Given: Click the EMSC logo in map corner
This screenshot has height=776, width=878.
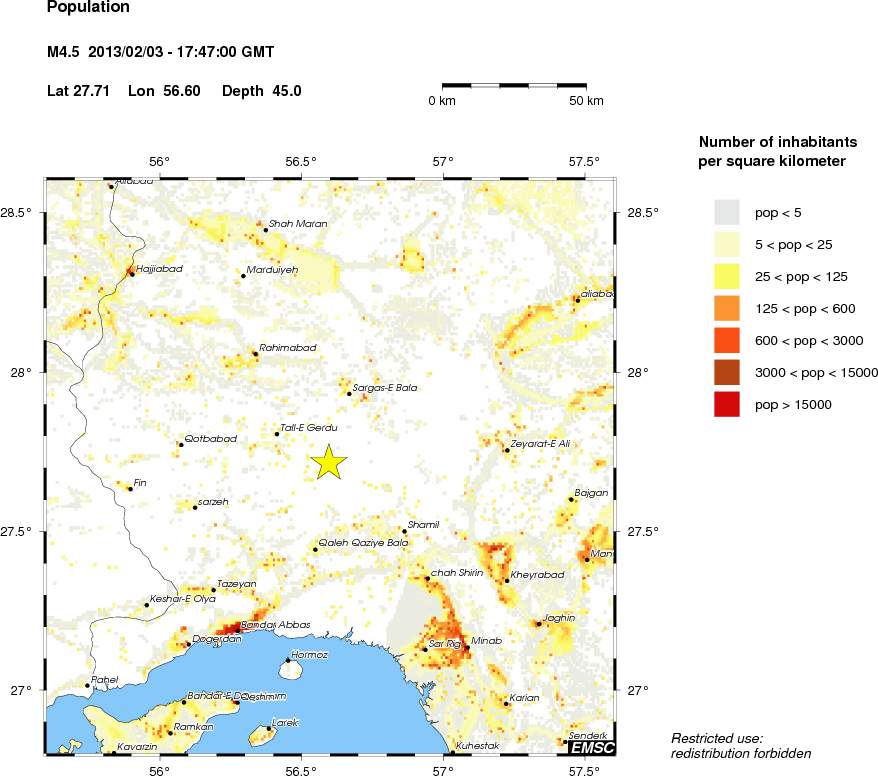Looking at the screenshot, I should point(591,747).
